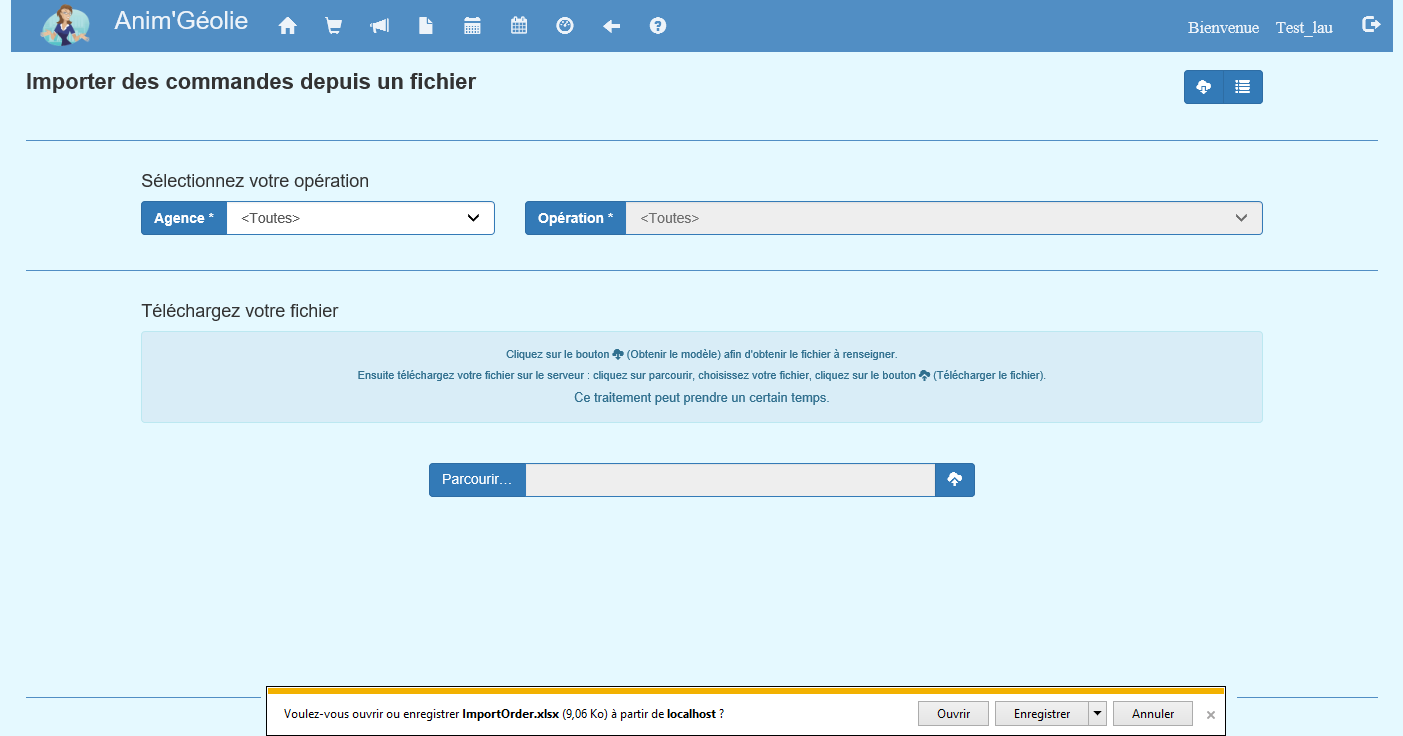
Task: Click the Test_lau username link
Action: [1304, 28]
